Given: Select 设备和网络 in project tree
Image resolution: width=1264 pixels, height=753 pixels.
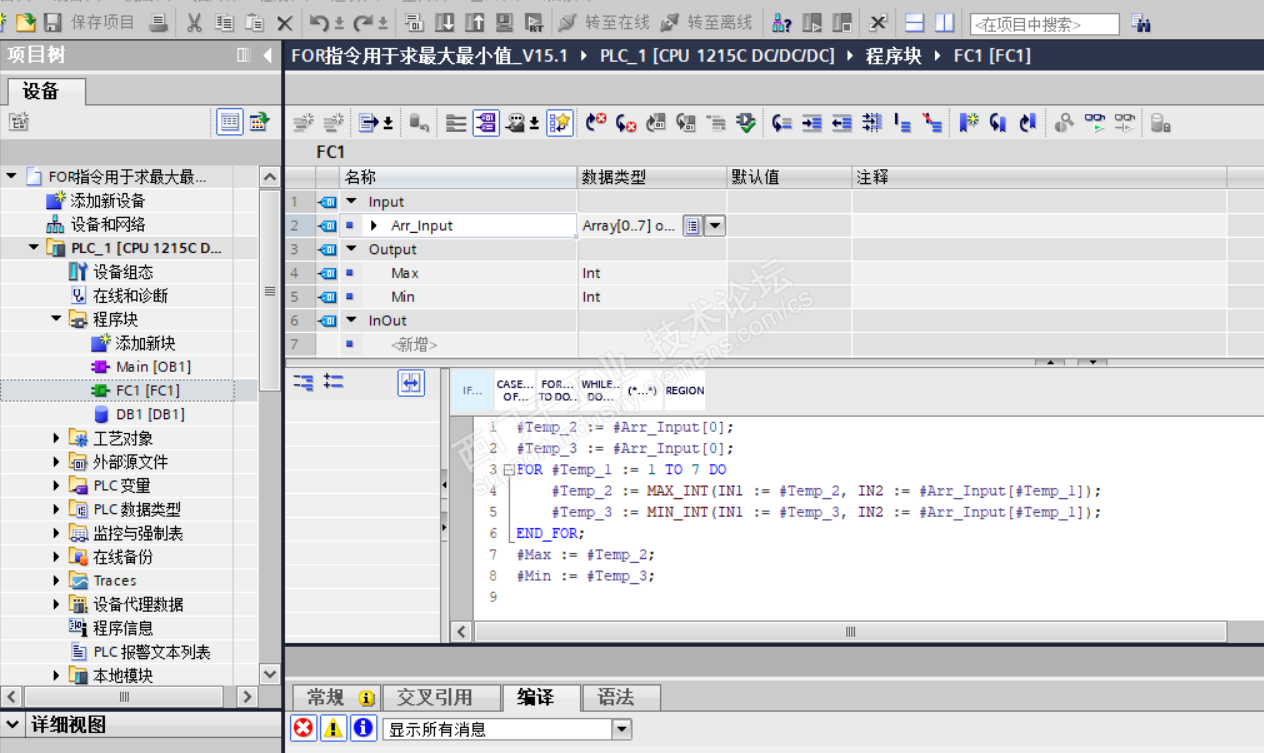Looking at the screenshot, I should [x=107, y=224].
